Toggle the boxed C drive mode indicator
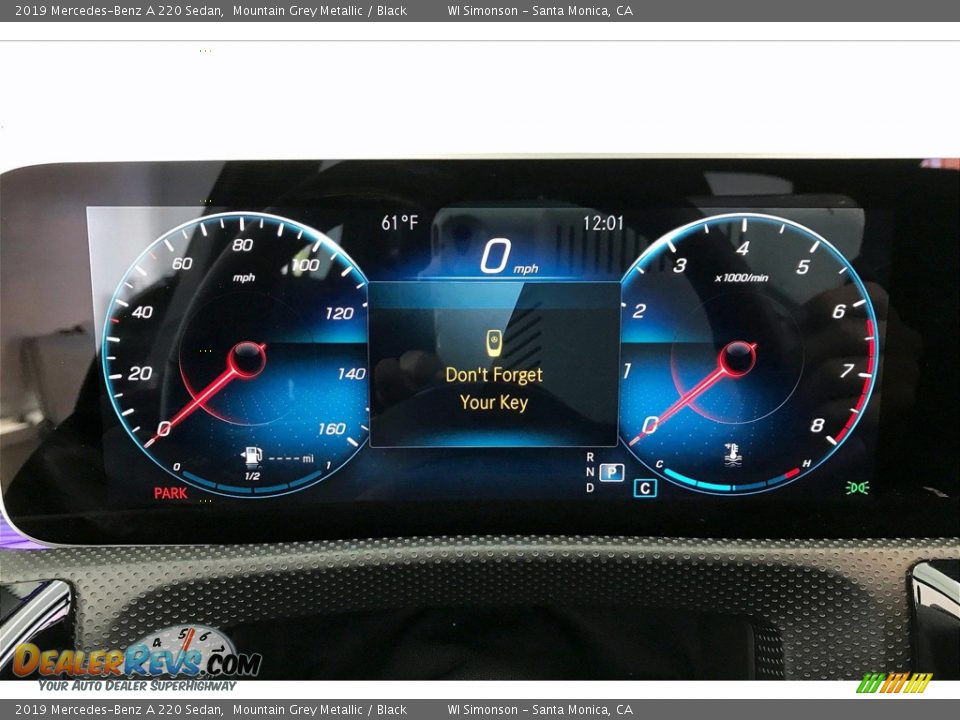This screenshot has width=960, height=720. pyautogui.click(x=645, y=488)
